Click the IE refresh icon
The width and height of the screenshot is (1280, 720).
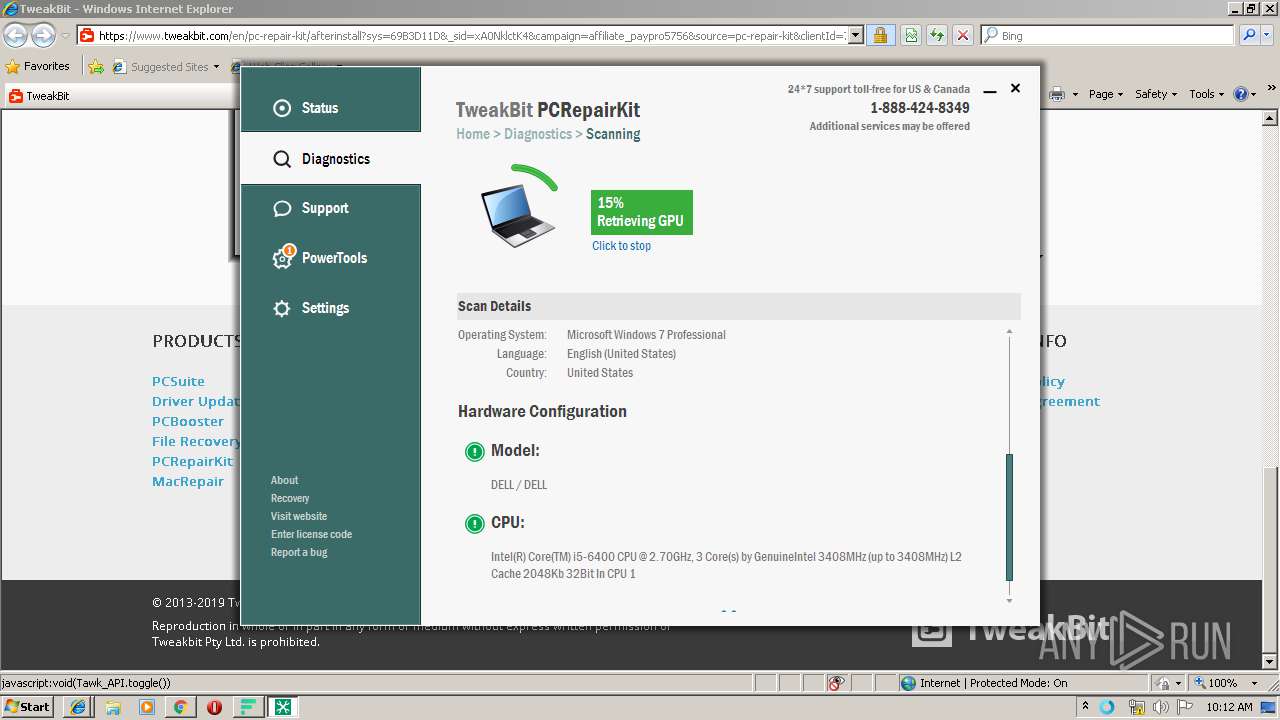click(x=937, y=35)
